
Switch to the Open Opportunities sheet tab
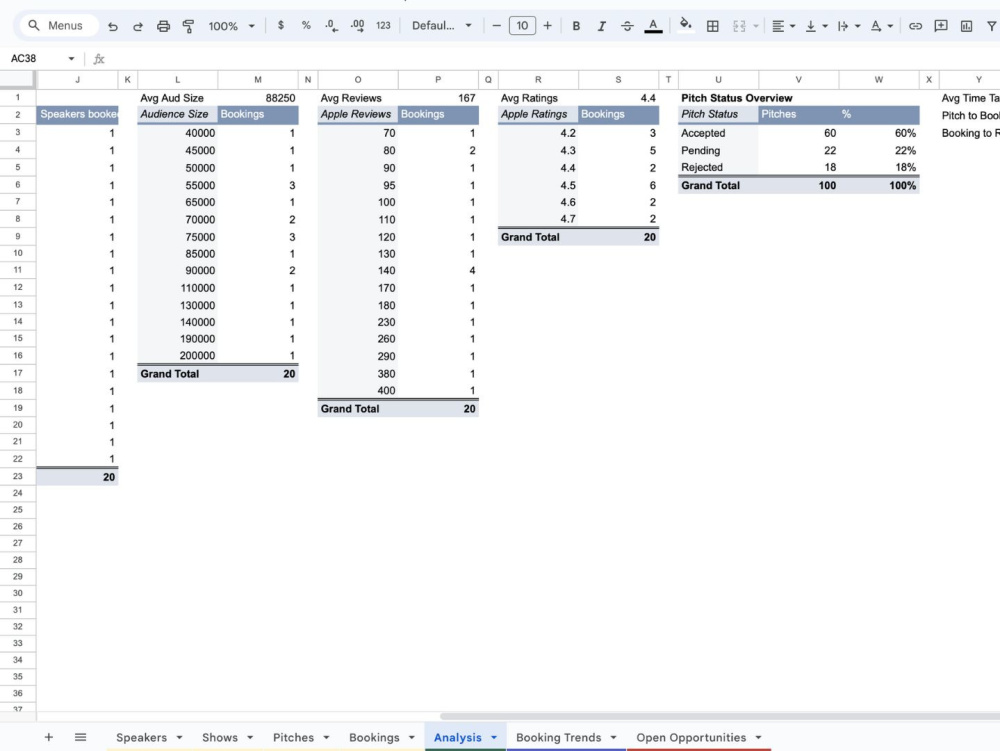tap(691, 737)
